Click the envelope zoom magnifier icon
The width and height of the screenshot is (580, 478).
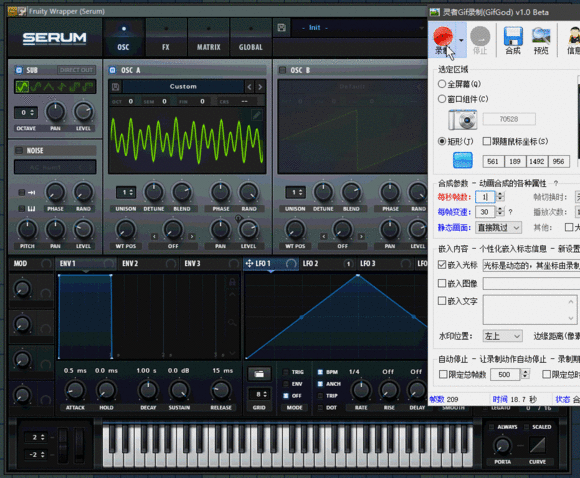[232, 323]
